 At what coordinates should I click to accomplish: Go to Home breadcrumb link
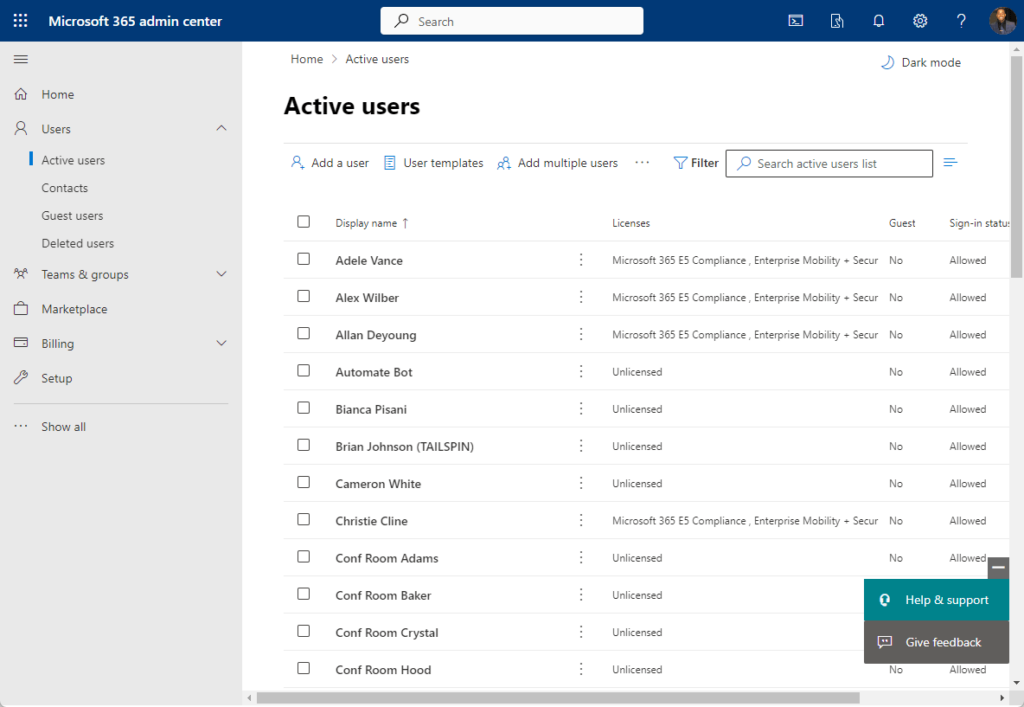307,59
